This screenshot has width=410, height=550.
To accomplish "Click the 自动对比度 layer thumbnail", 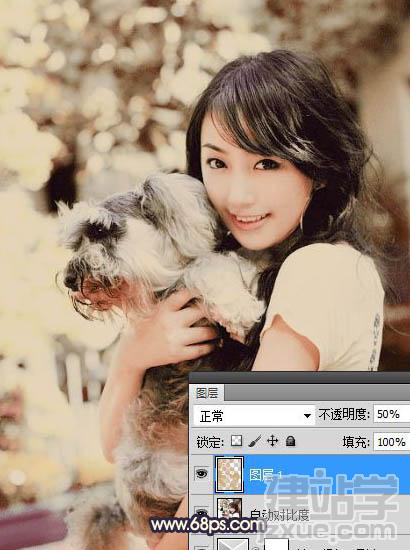I will pos(229,509).
